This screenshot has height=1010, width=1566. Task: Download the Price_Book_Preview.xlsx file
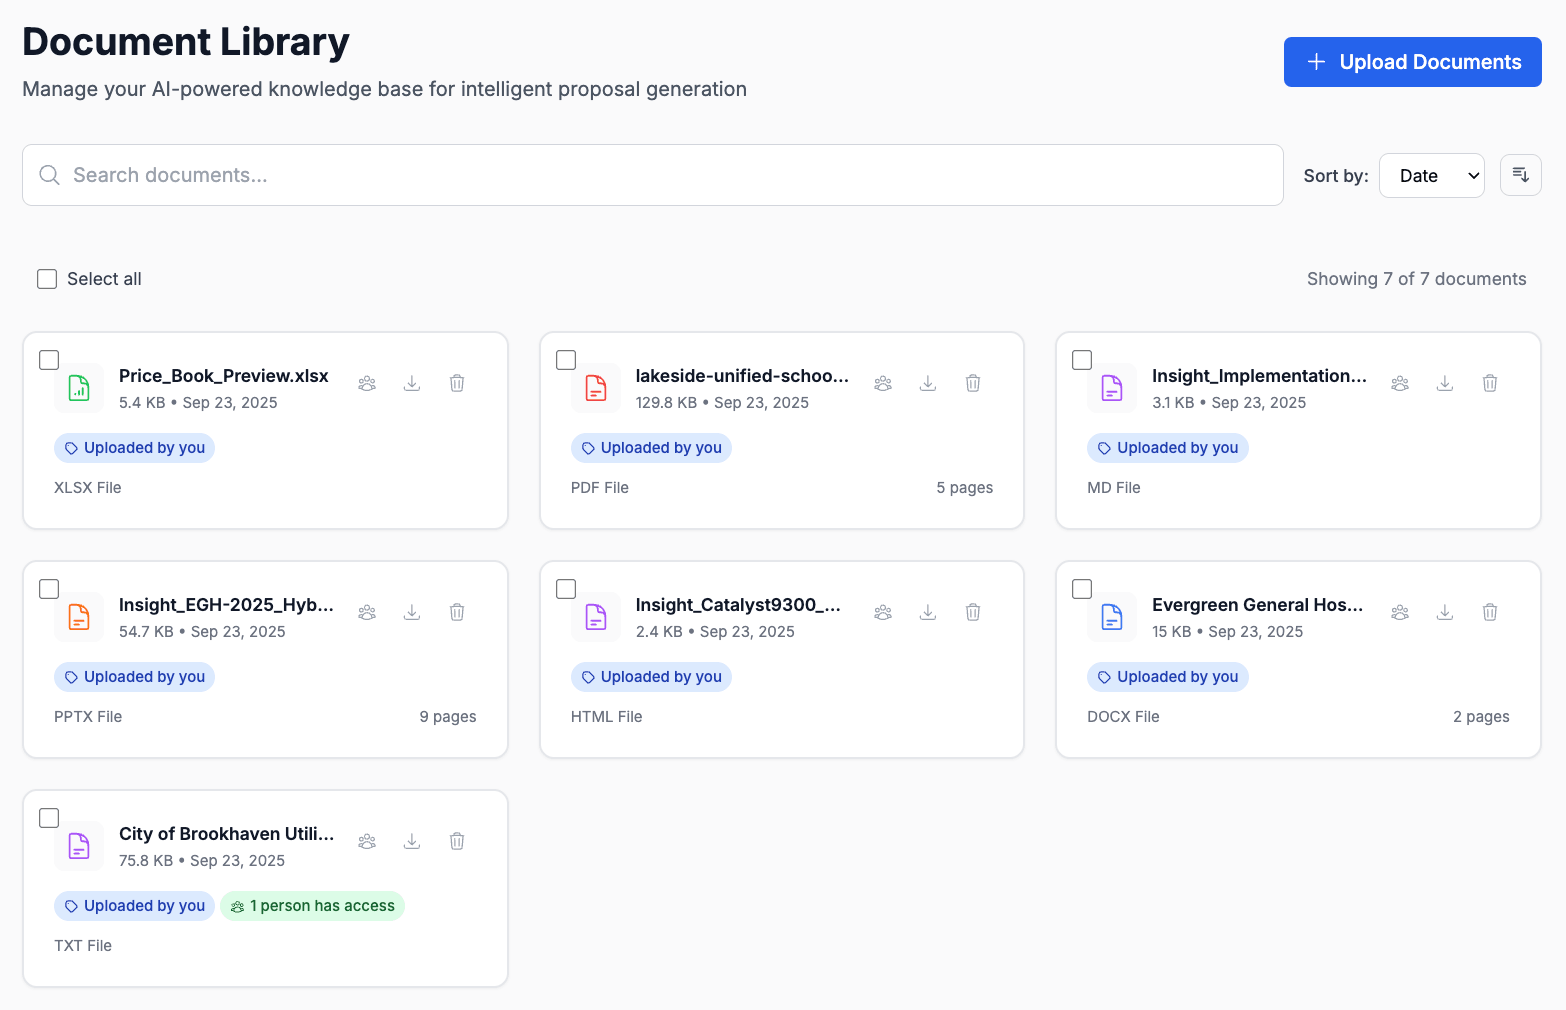point(411,383)
